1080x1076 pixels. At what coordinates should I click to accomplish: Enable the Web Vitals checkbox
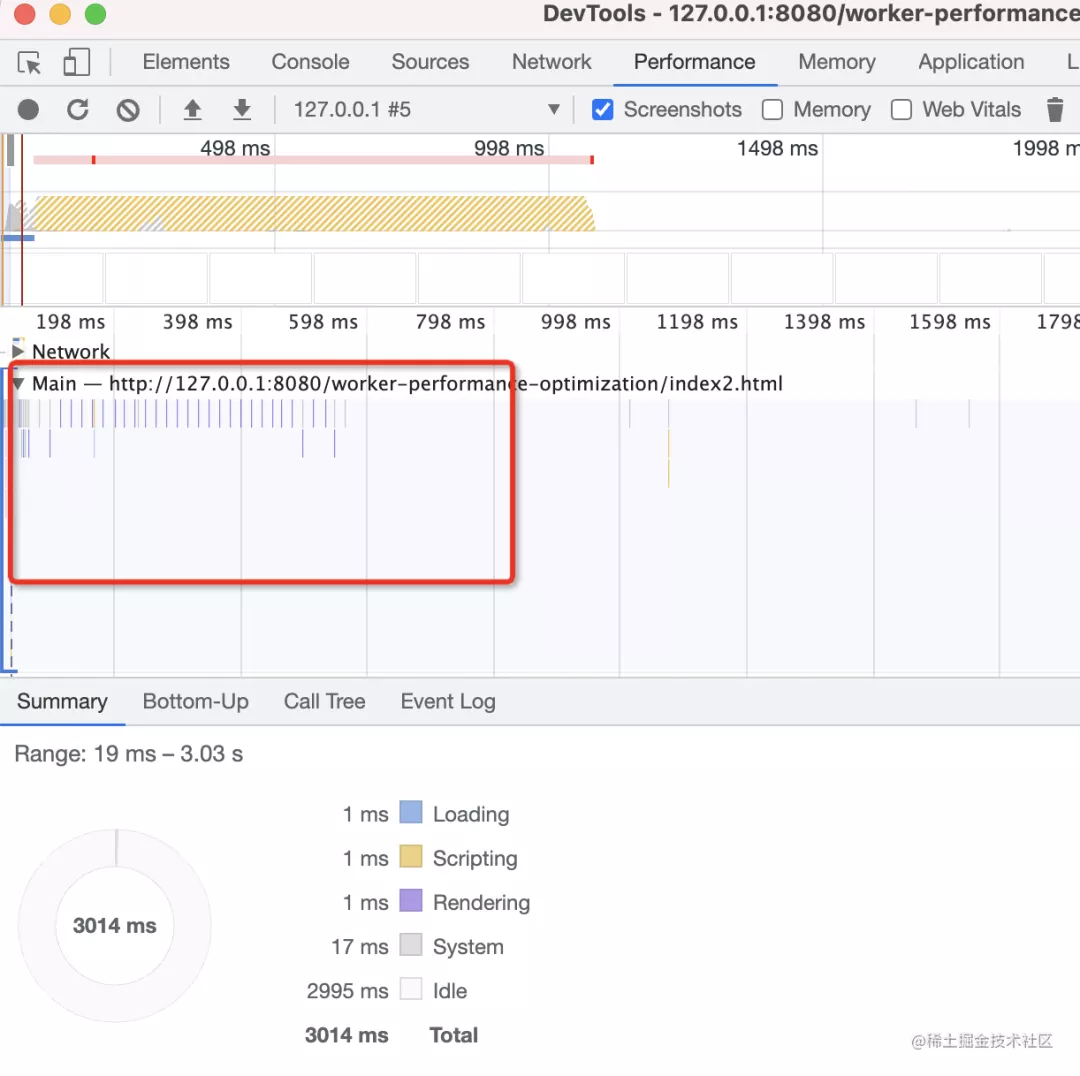901,110
